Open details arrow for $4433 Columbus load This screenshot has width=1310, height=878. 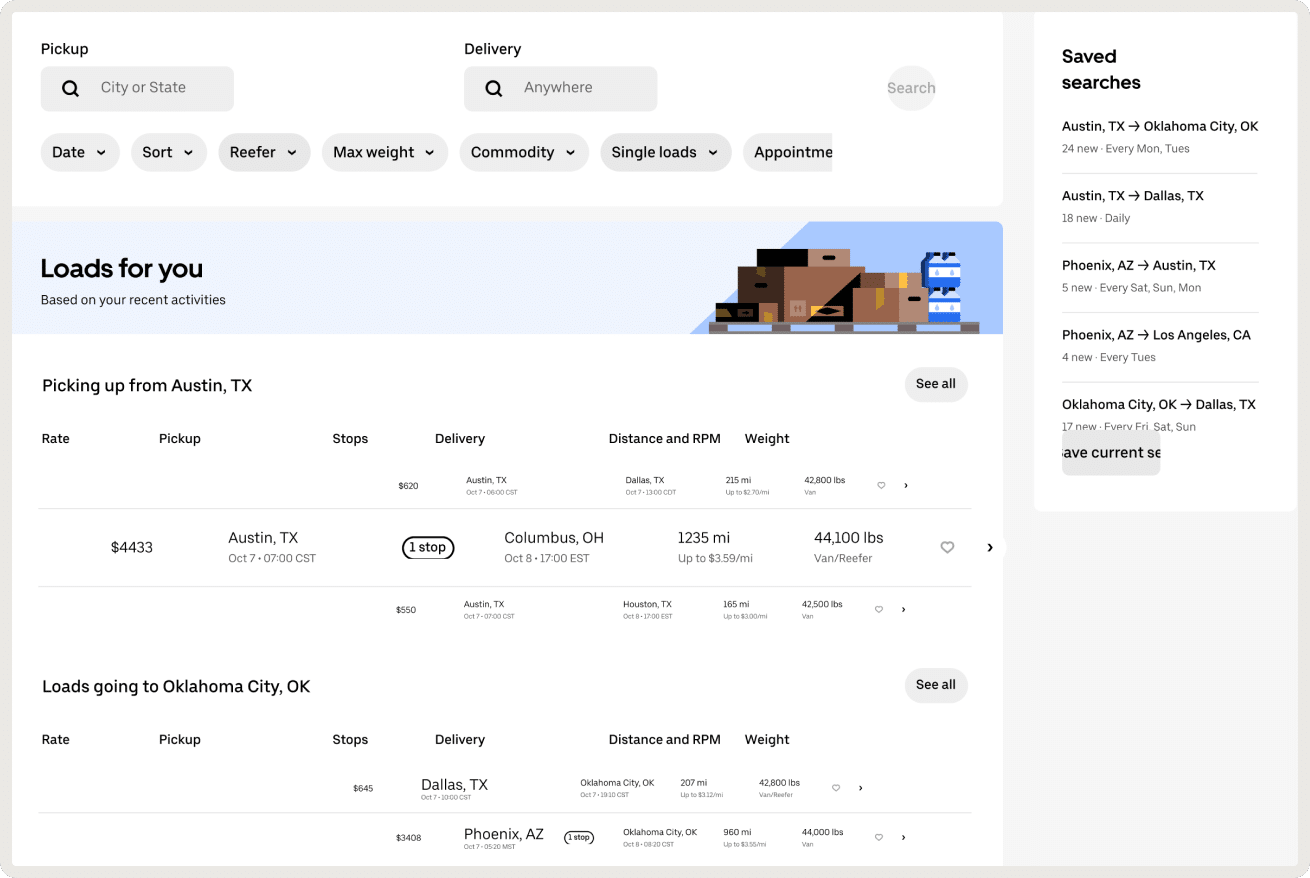(x=990, y=547)
